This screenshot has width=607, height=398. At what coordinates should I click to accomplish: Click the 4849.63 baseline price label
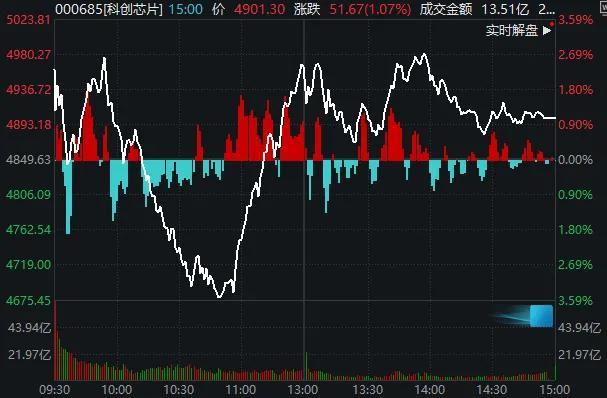pos(29,160)
